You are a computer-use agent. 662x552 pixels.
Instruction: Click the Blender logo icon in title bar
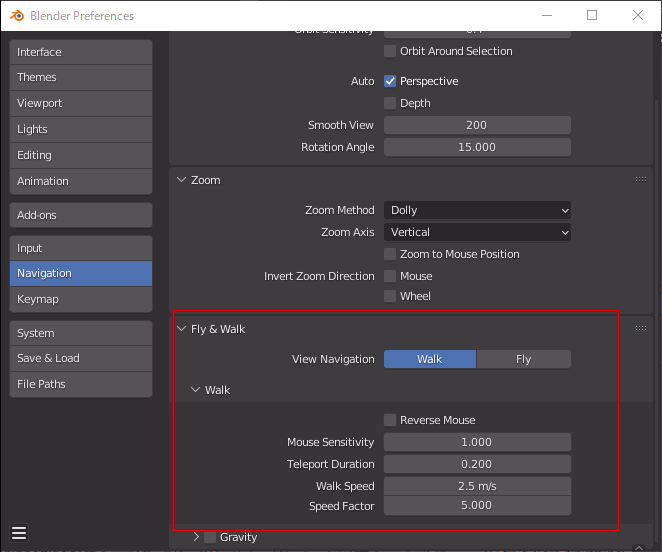(x=17, y=16)
